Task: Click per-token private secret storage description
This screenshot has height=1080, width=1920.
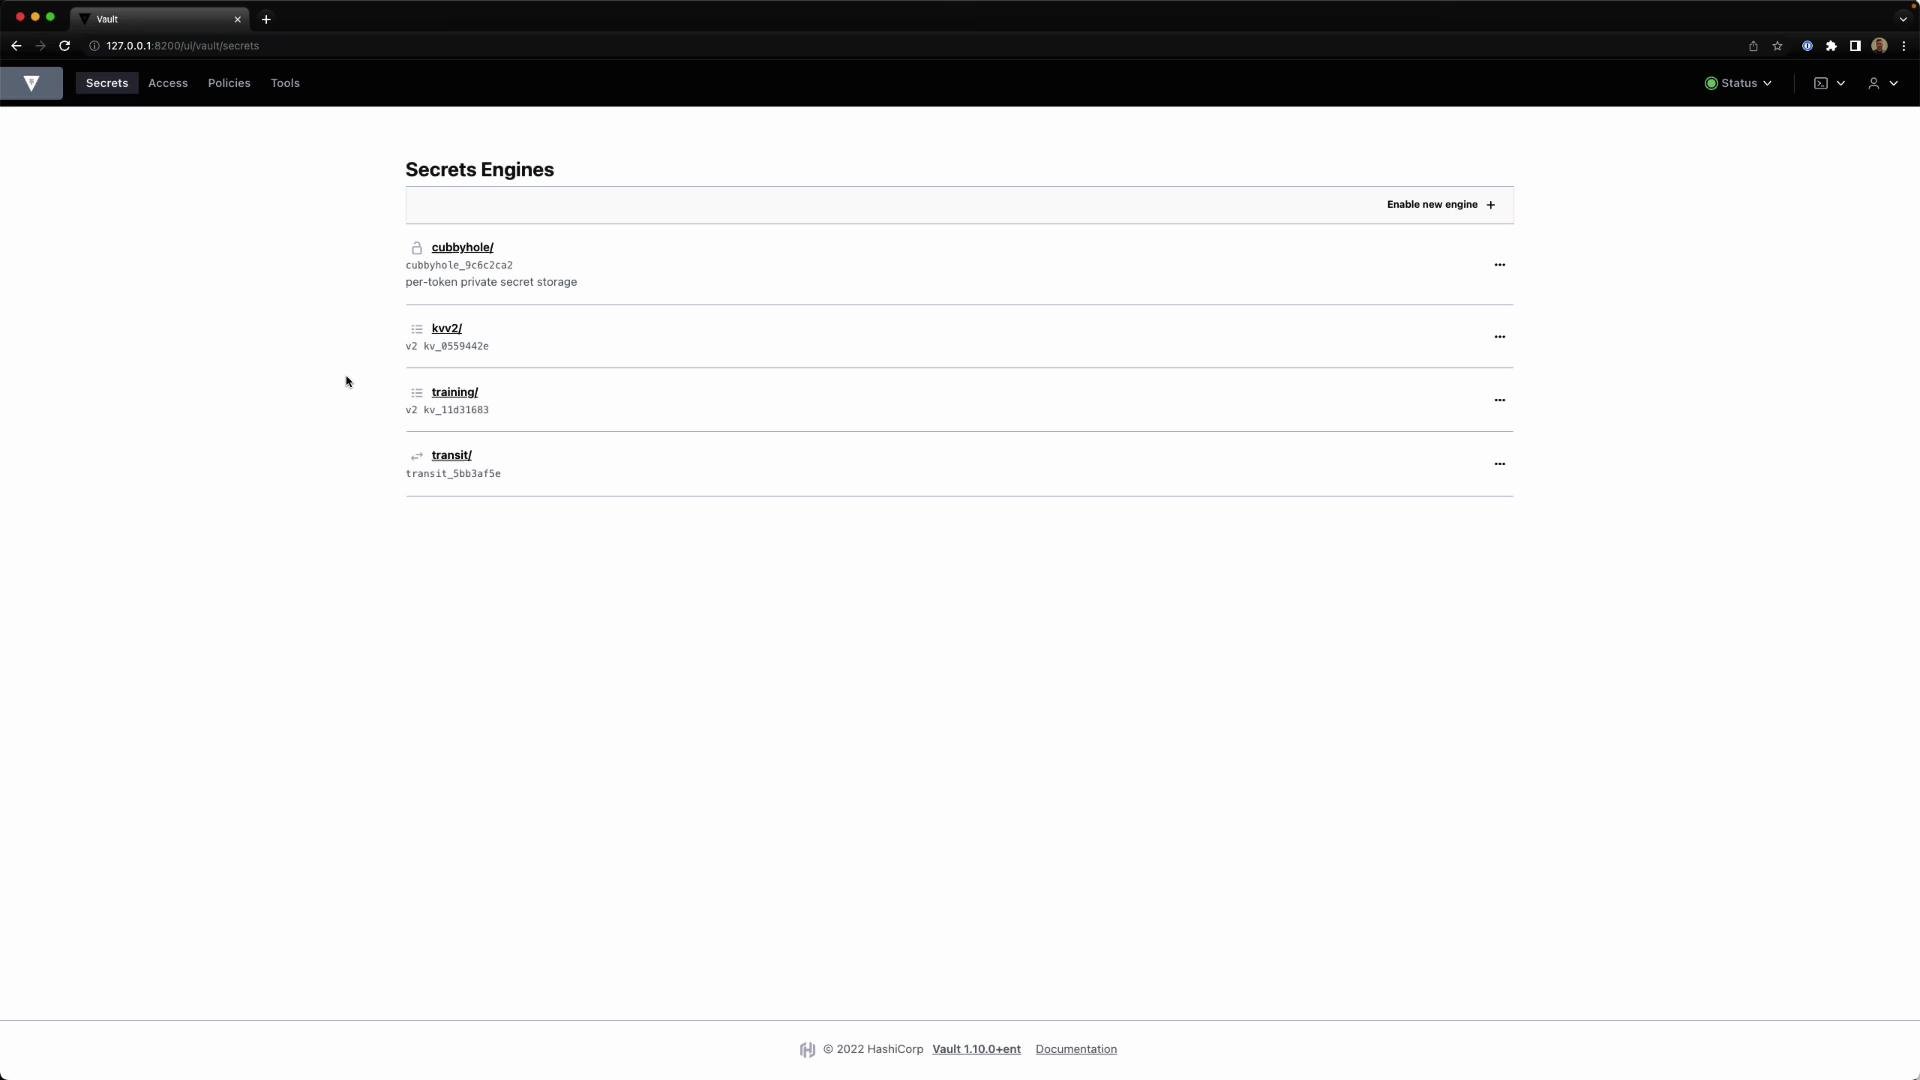Action: [x=491, y=282]
